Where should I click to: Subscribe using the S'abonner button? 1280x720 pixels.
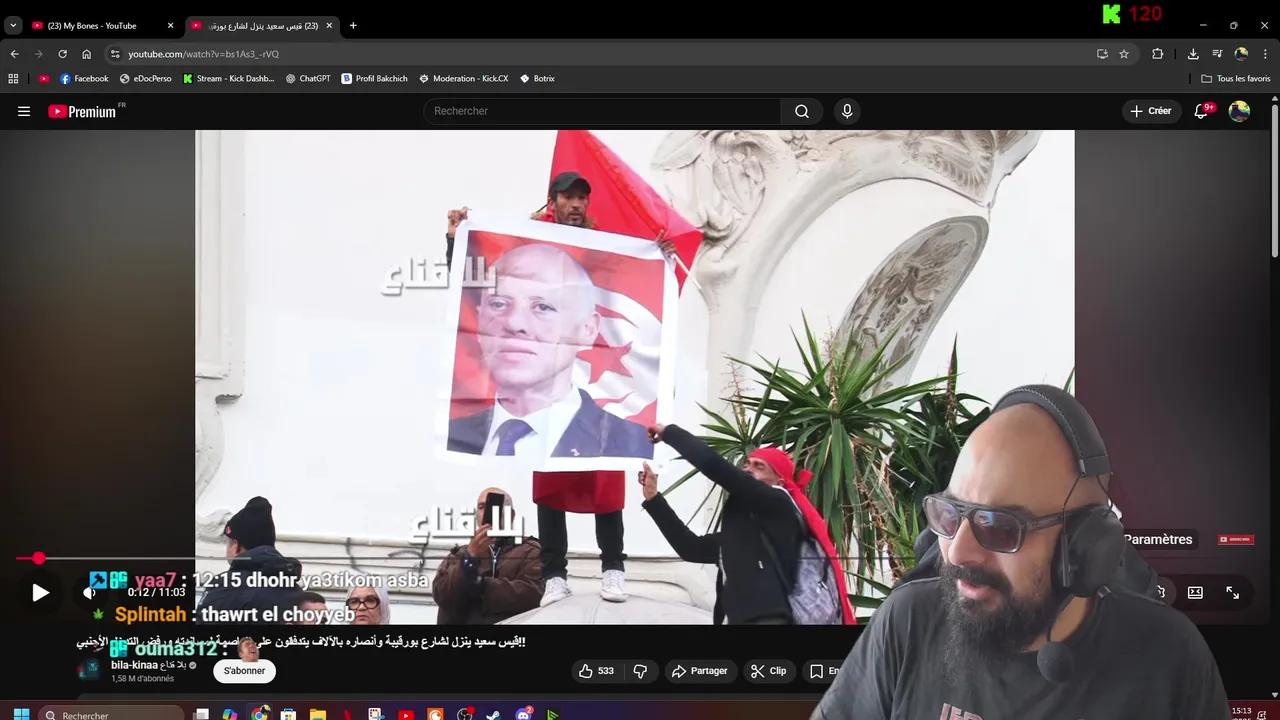pyautogui.click(x=245, y=671)
